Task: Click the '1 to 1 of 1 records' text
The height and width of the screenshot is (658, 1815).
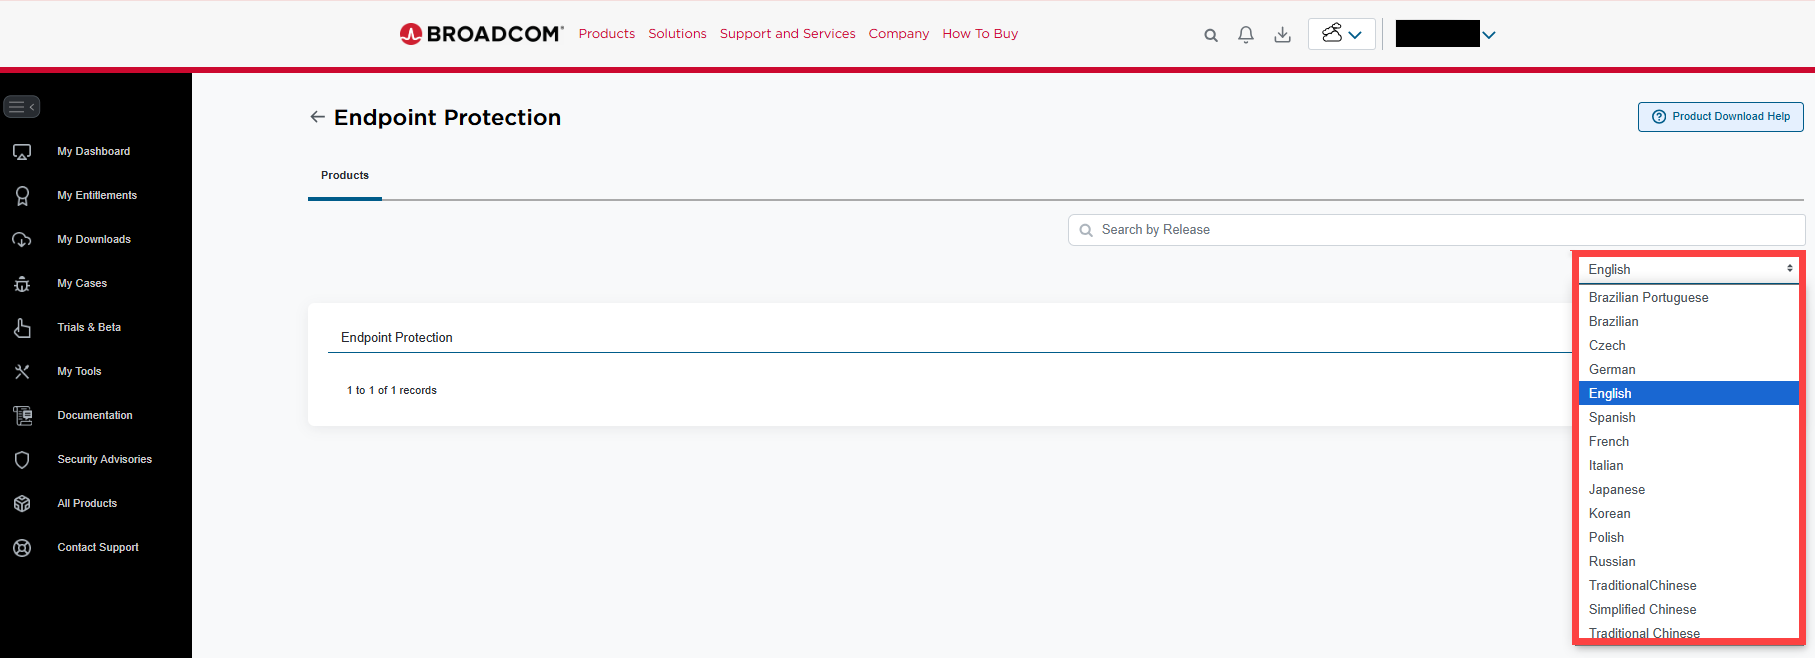Action: point(392,391)
